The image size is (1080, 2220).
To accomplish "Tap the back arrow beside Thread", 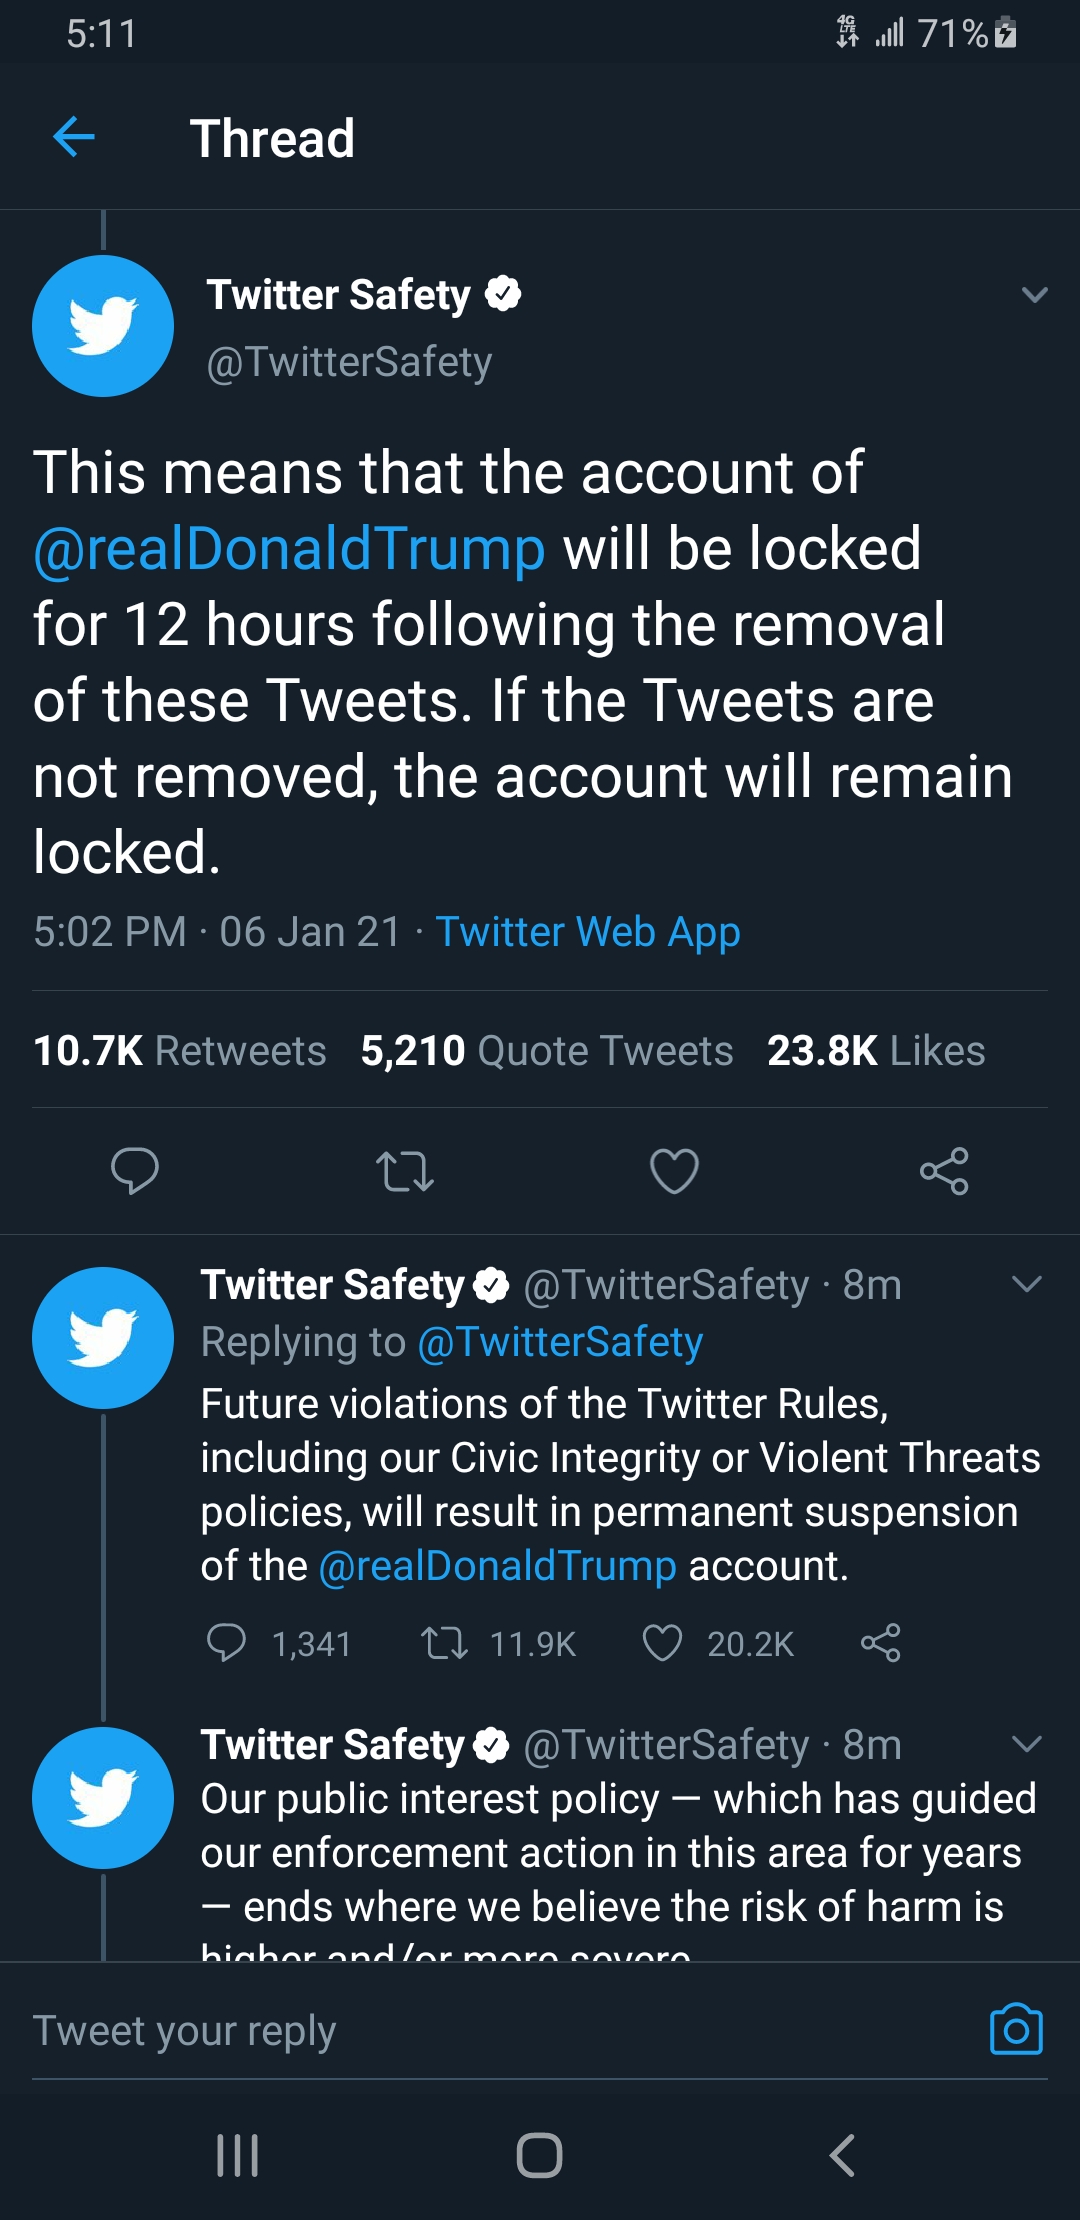I will (x=73, y=137).
